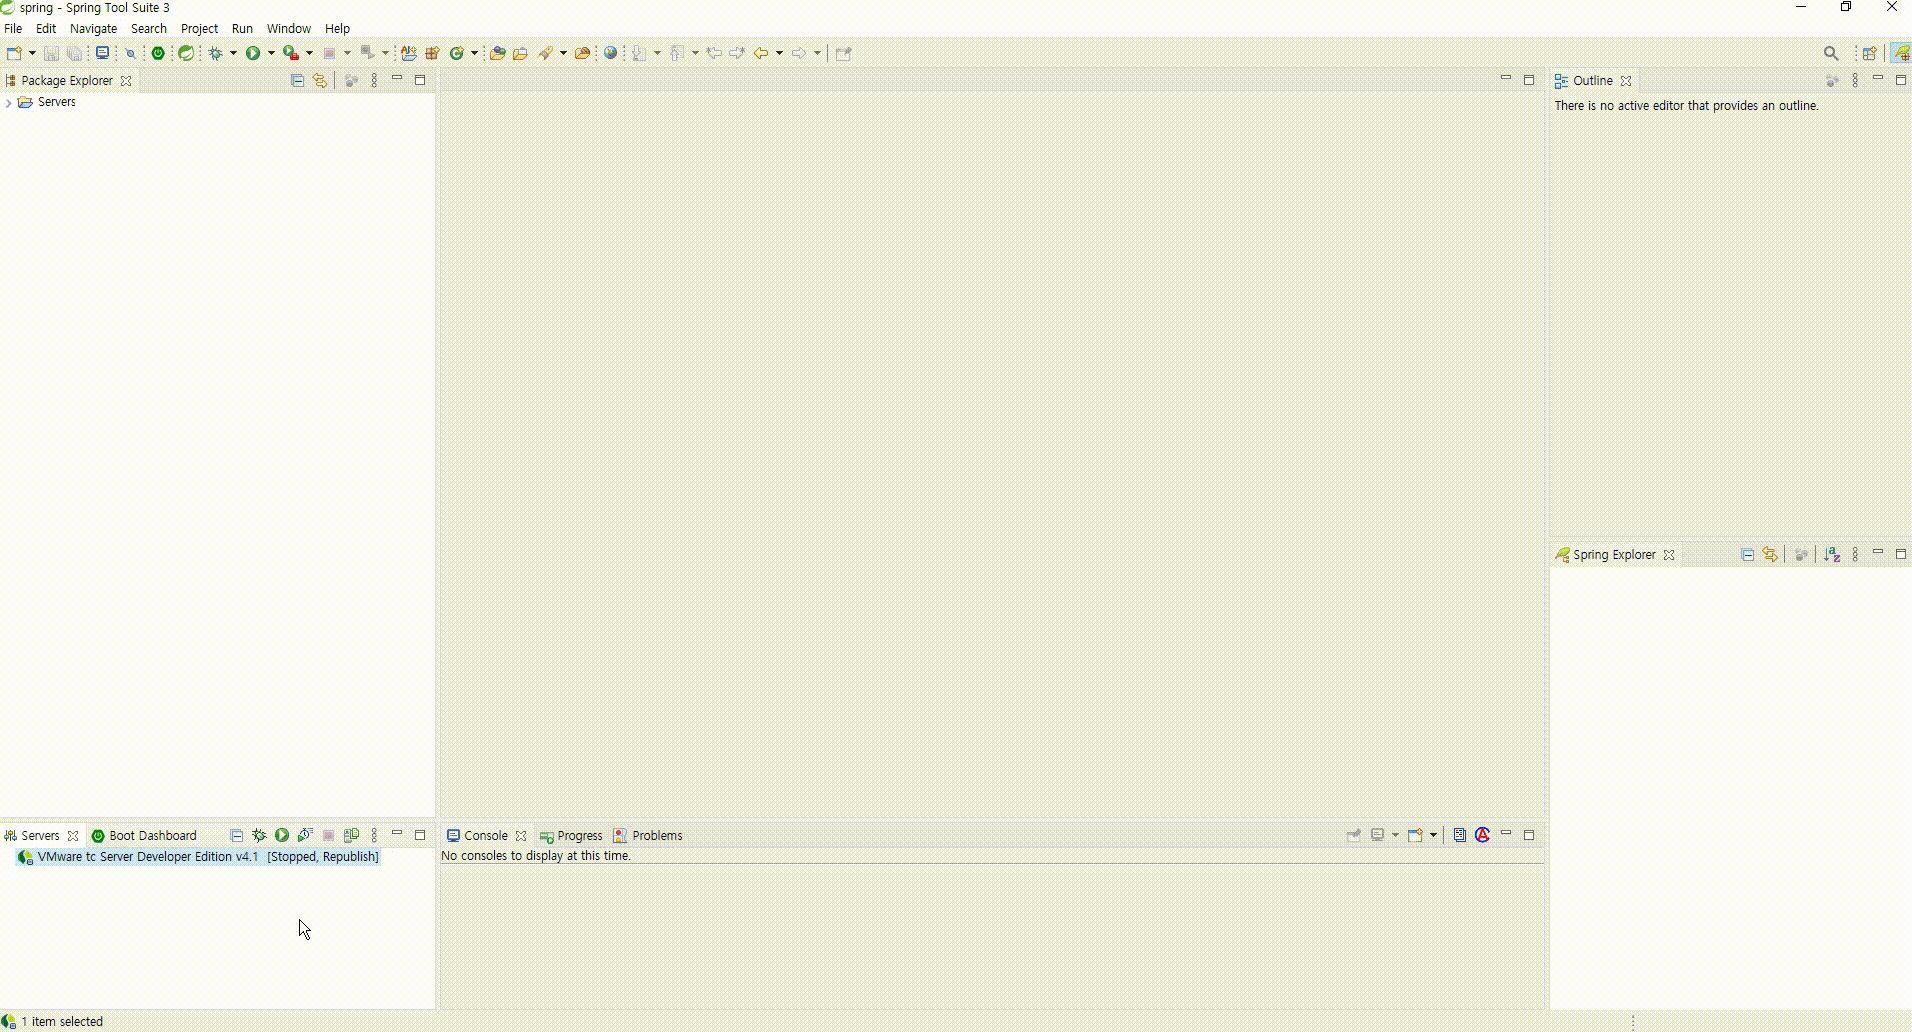Click the Run Last Tool (external tools) icon

(291, 53)
